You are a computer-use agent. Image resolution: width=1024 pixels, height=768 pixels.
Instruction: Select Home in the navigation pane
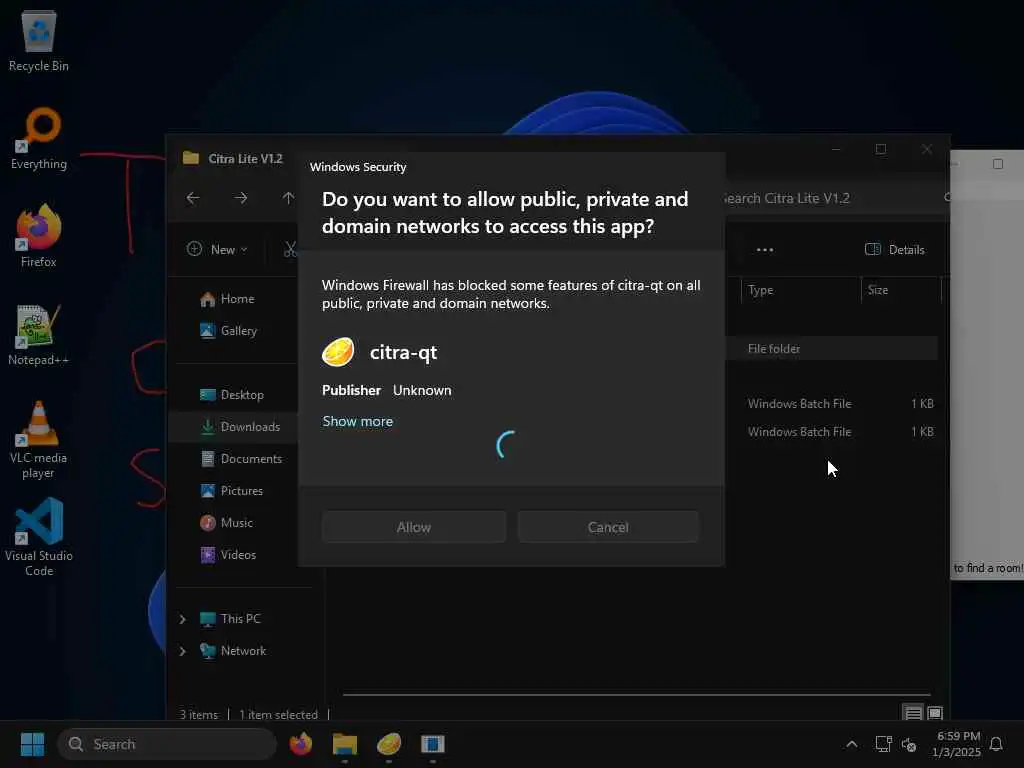pos(227,299)
